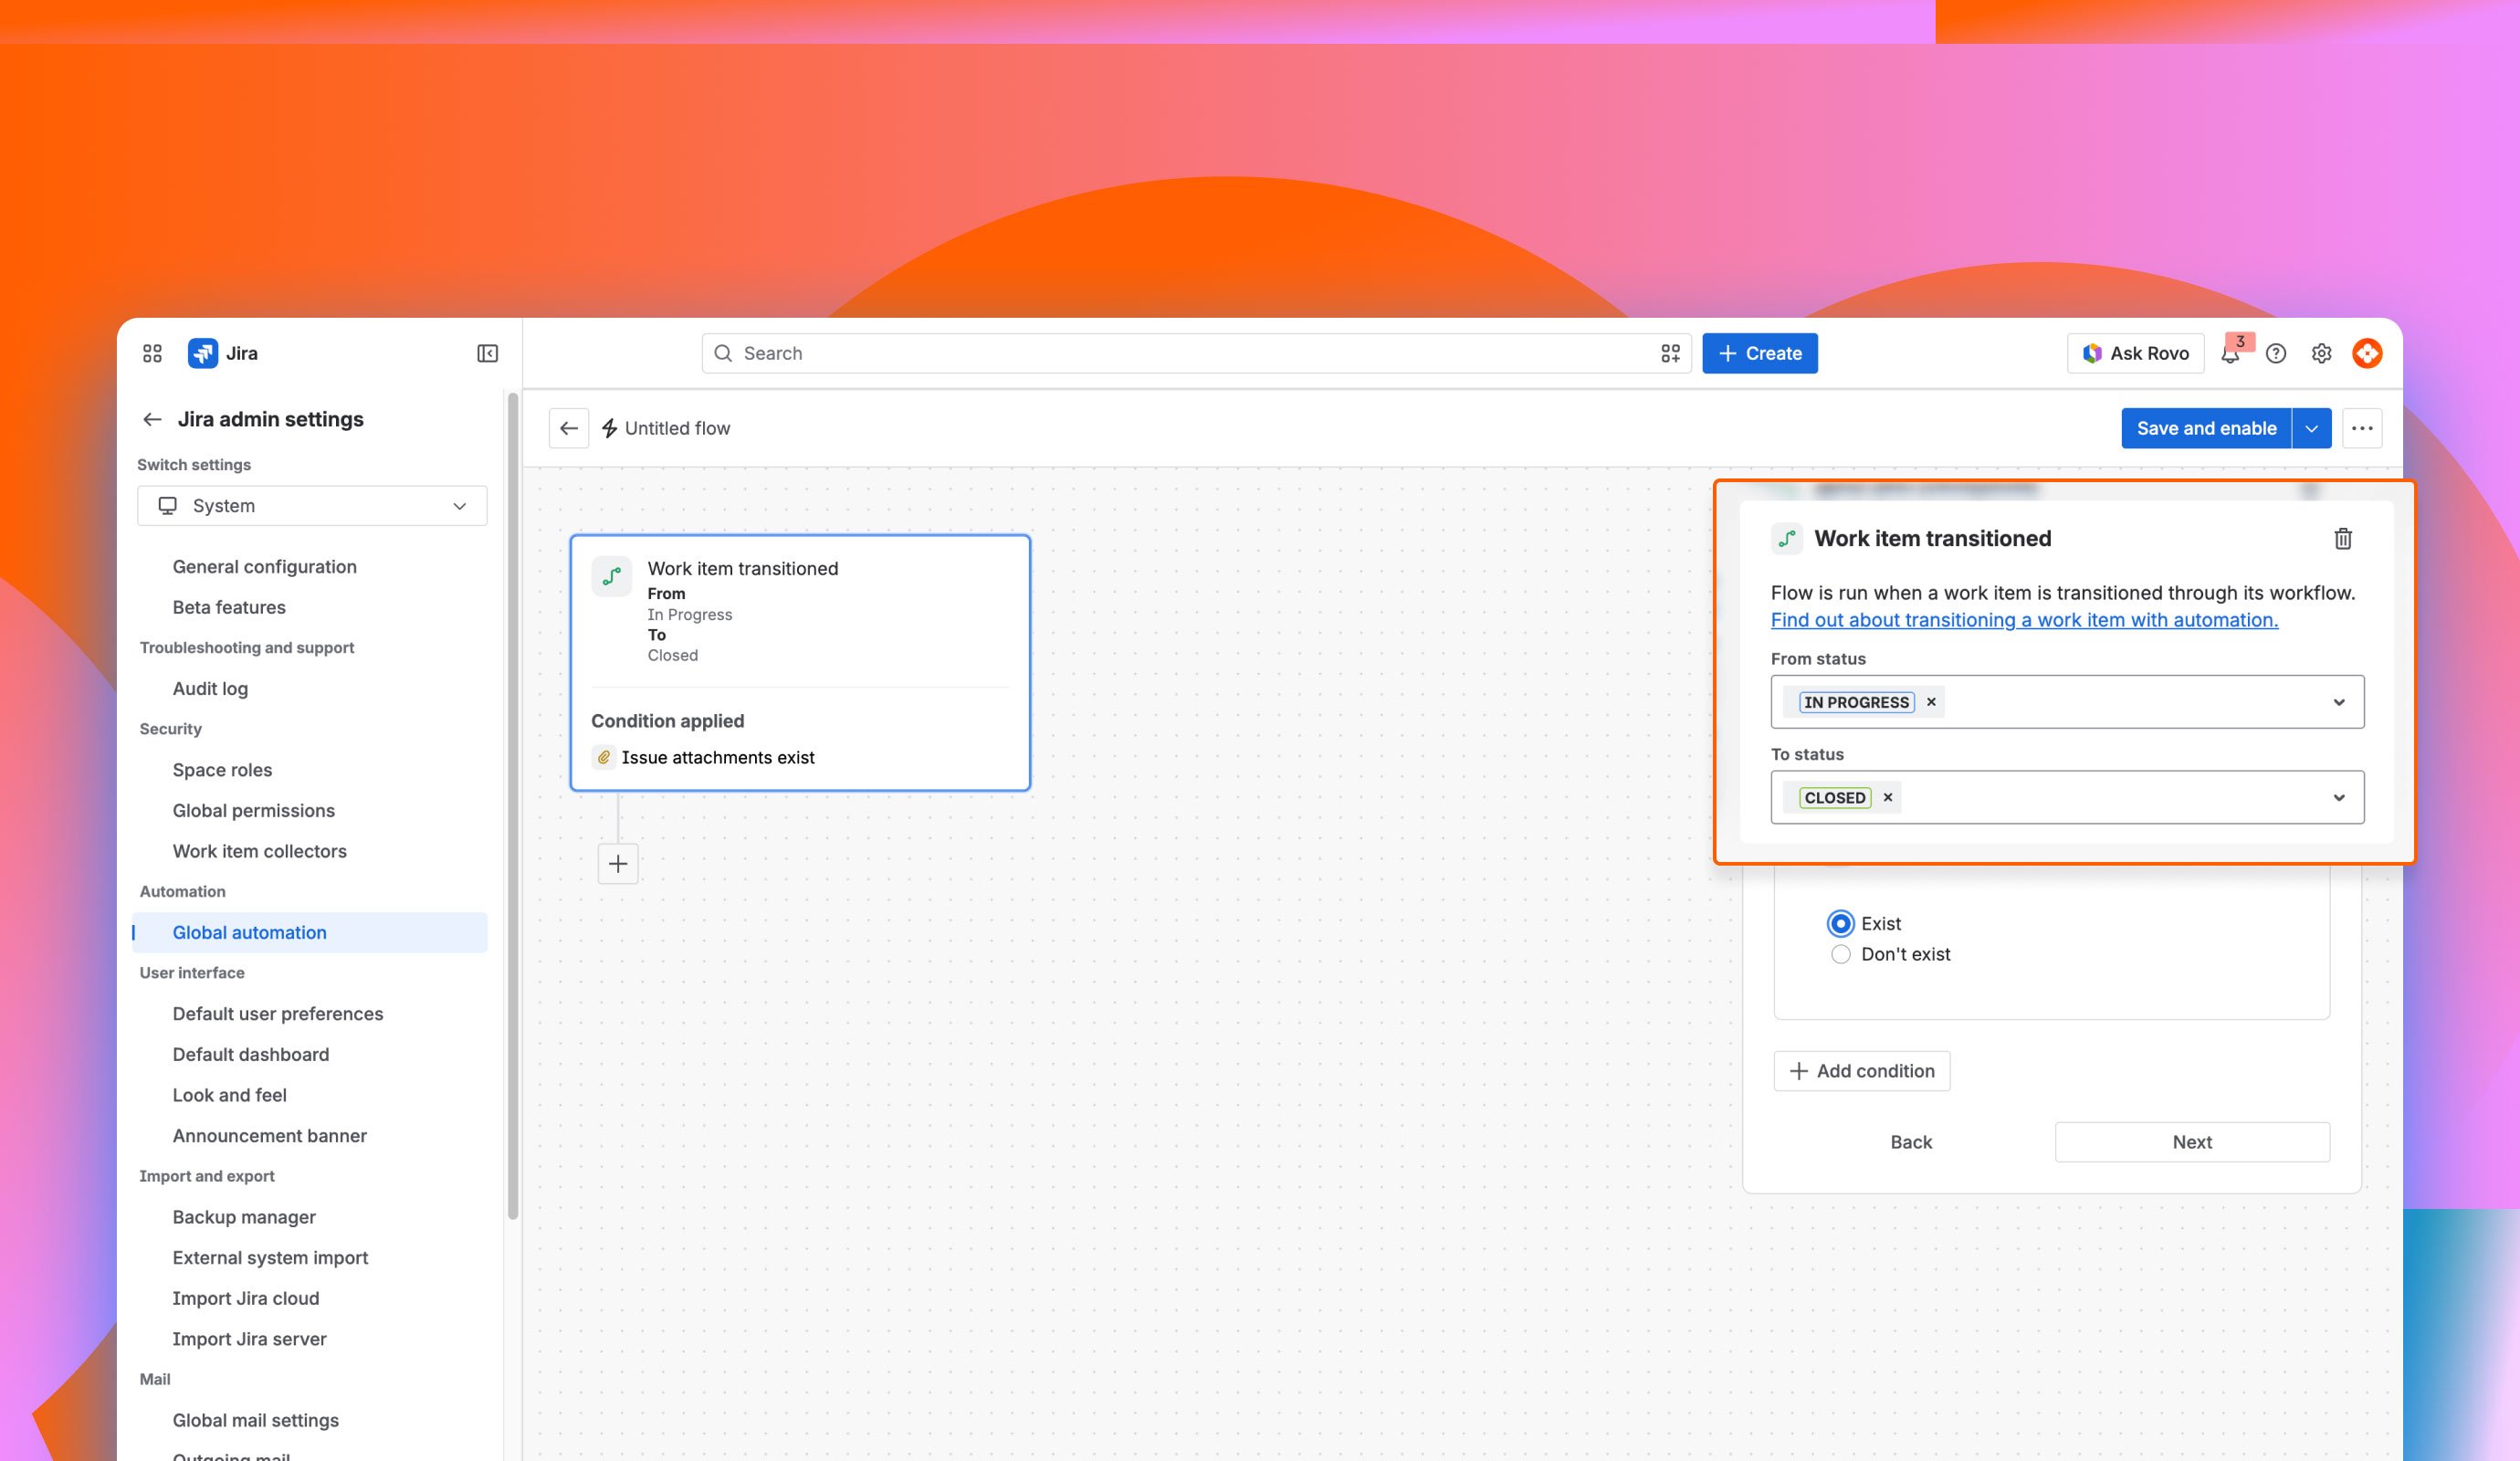Go back from Jira admin settings arrow
The width and height of the screenshot is (2520, 1461).
[152, 419]
